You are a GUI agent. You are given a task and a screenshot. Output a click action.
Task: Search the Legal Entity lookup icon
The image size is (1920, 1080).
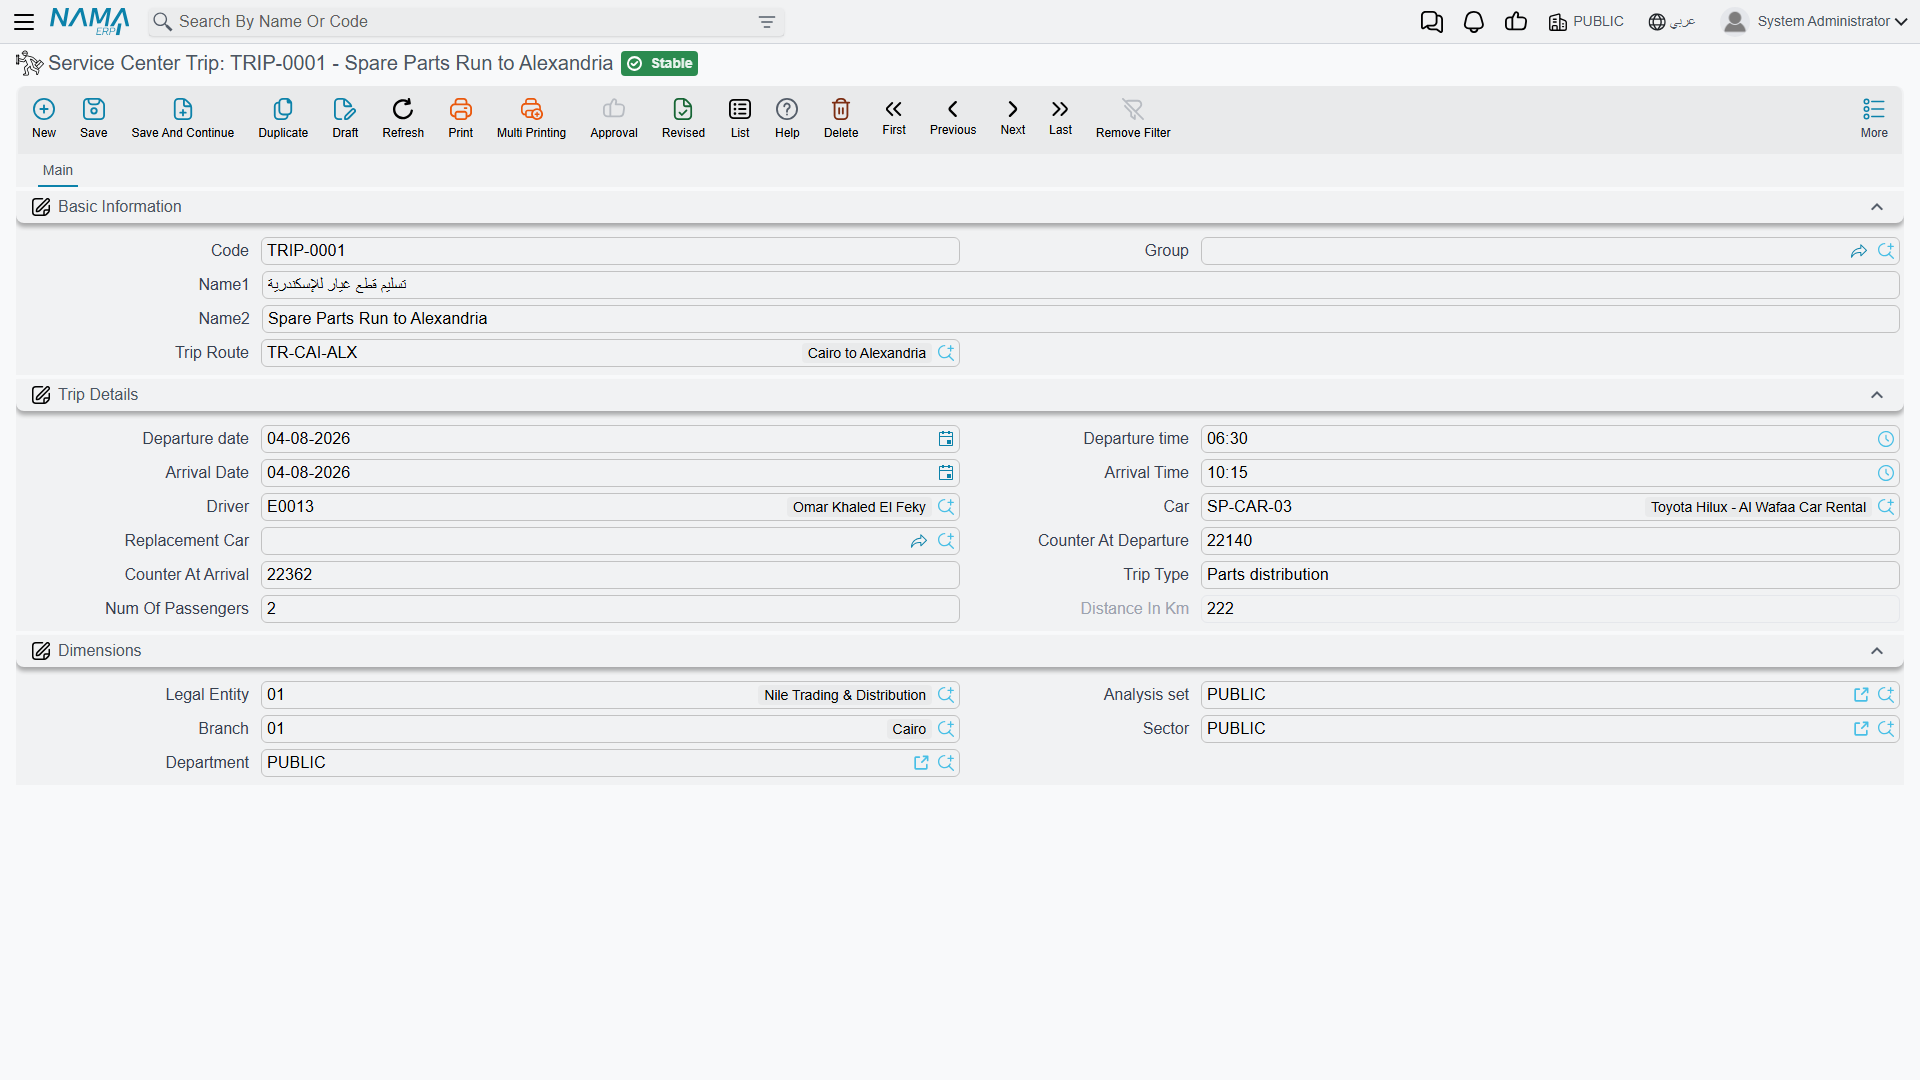point(946,695)
